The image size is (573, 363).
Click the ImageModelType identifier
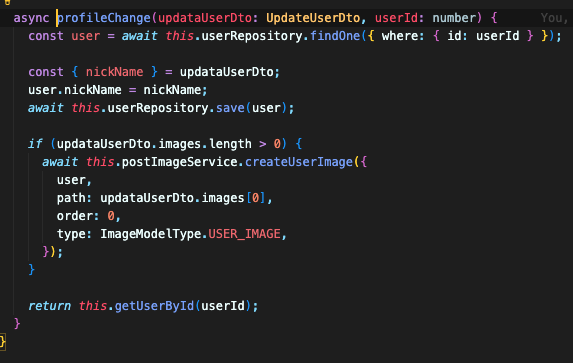(151, 234)
